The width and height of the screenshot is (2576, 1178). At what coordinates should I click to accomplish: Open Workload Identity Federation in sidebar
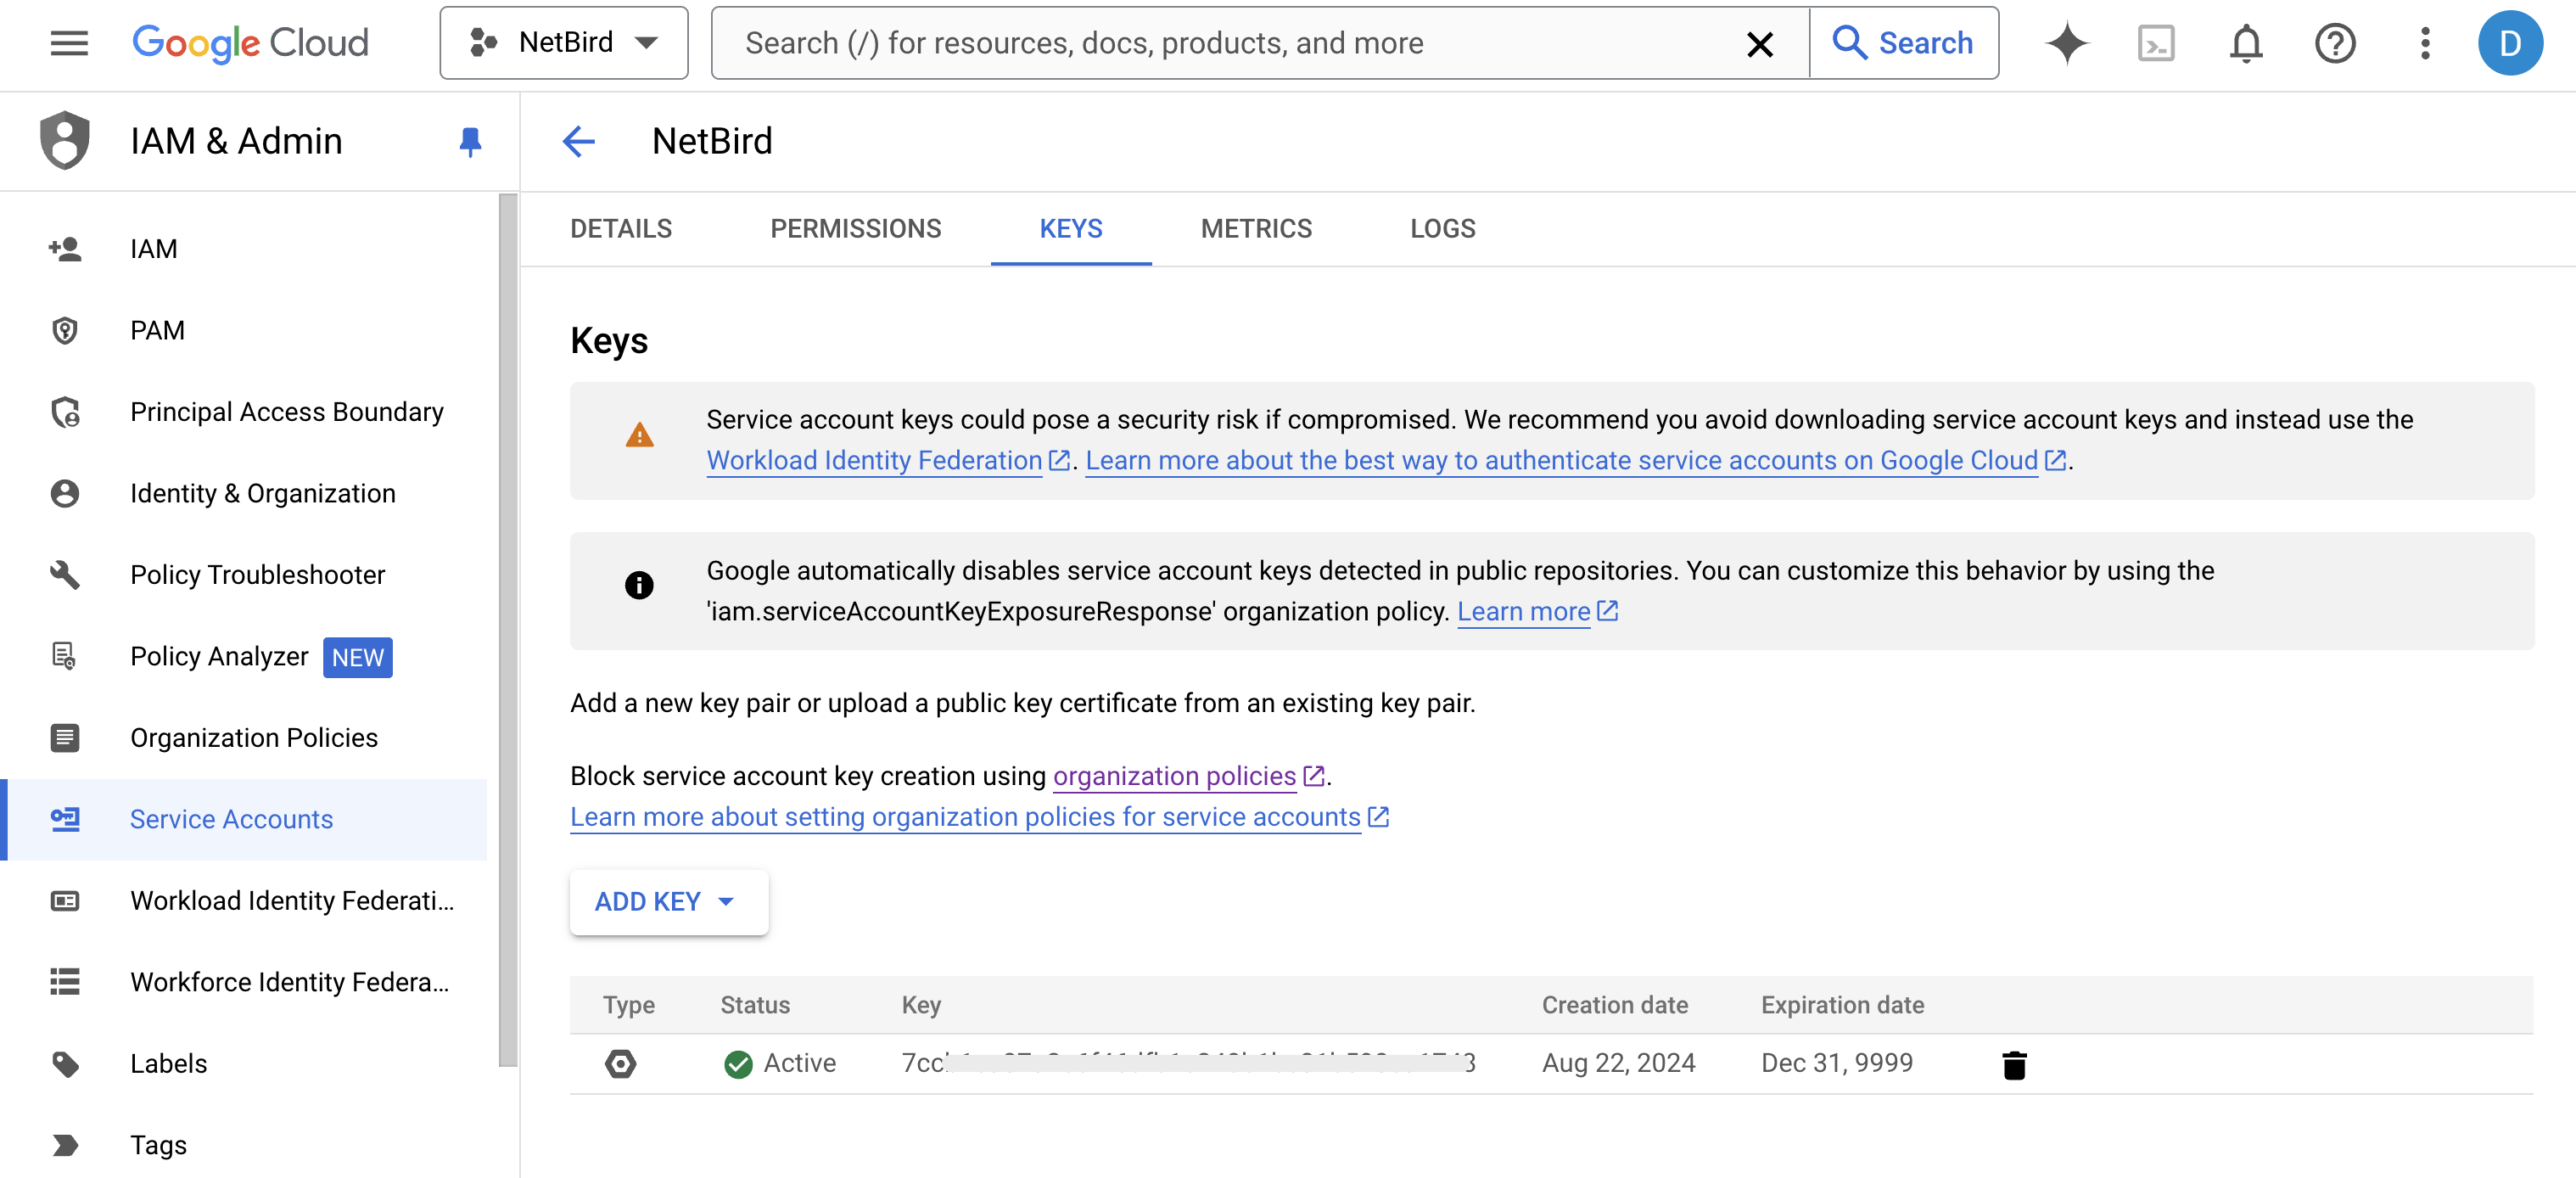[x=291, y=900]
